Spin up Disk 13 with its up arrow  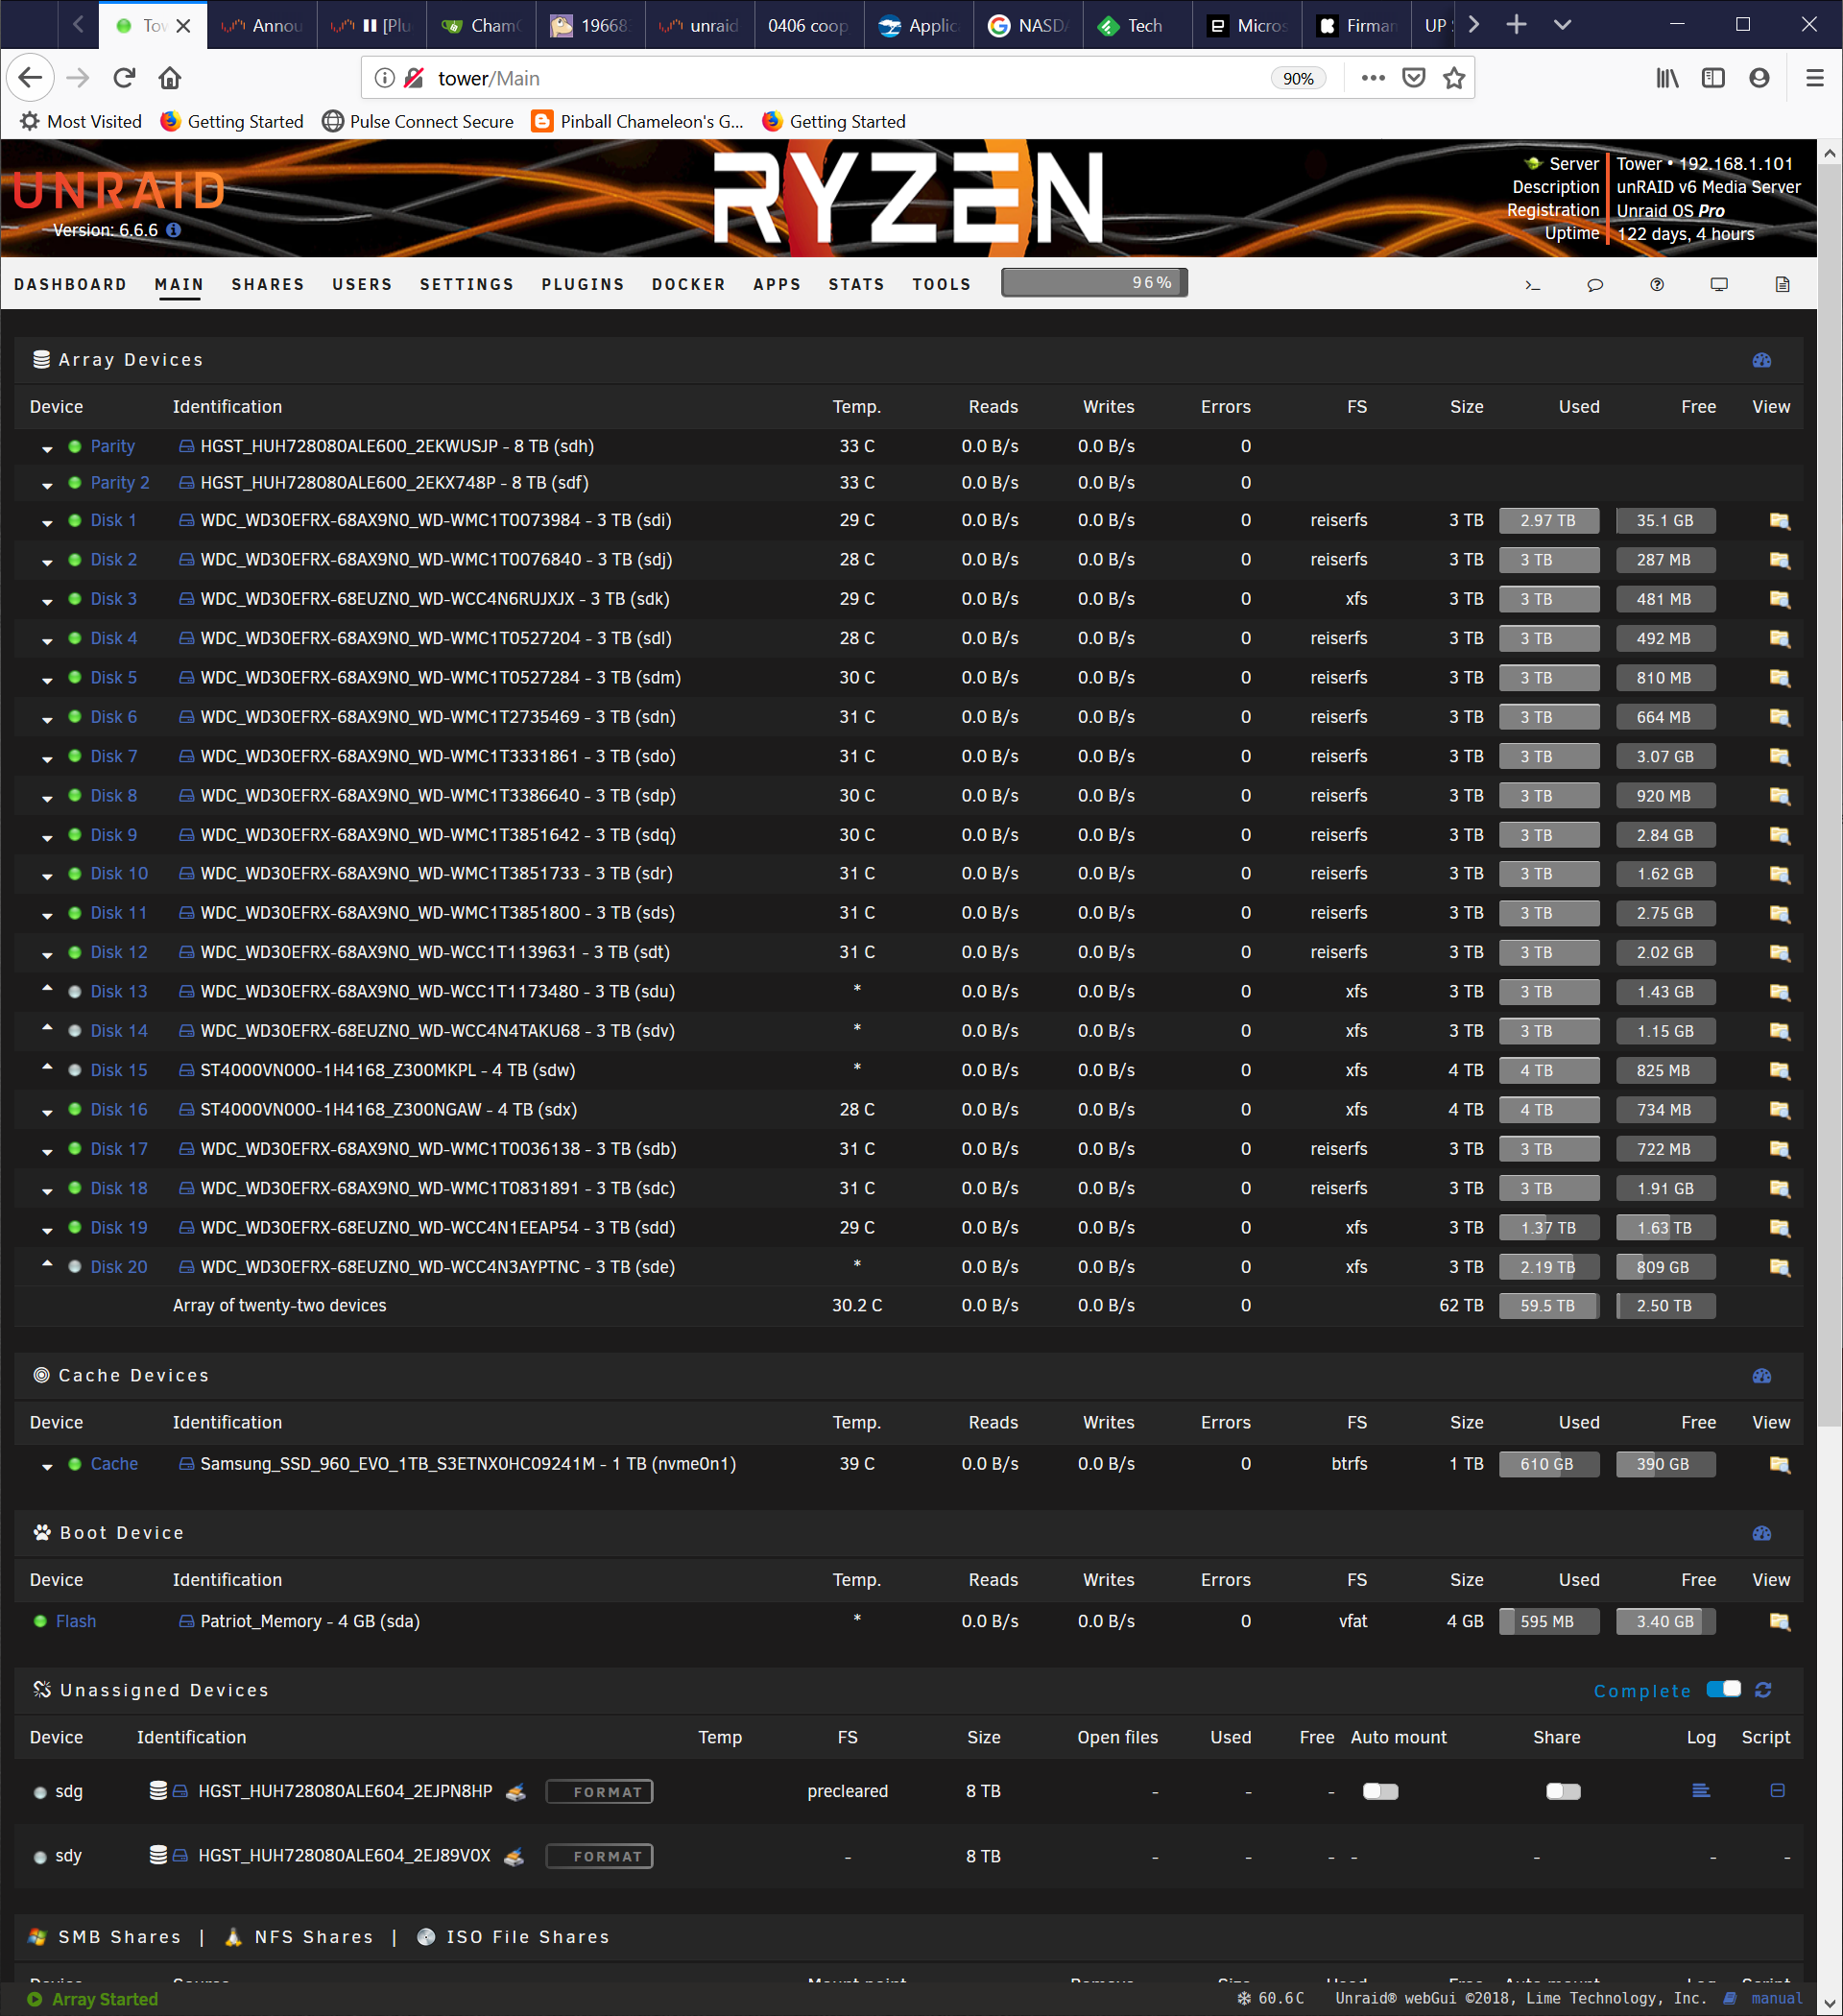coord(47,988)
